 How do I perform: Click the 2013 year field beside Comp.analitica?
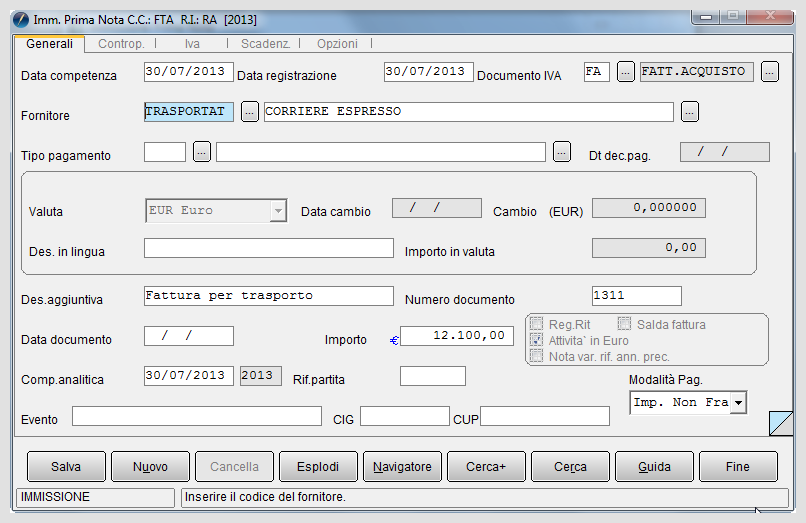[261, 376]
